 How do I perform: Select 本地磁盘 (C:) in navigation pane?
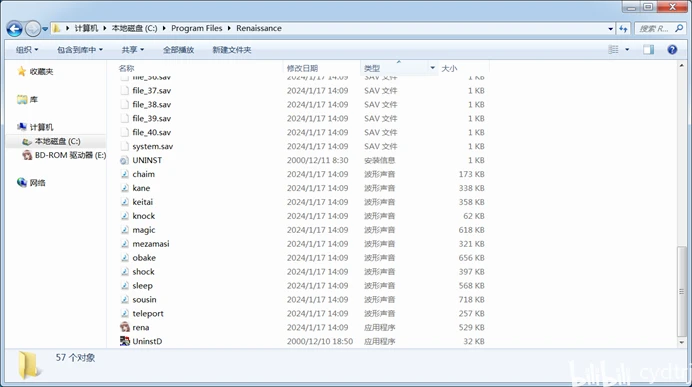point(57,141)
